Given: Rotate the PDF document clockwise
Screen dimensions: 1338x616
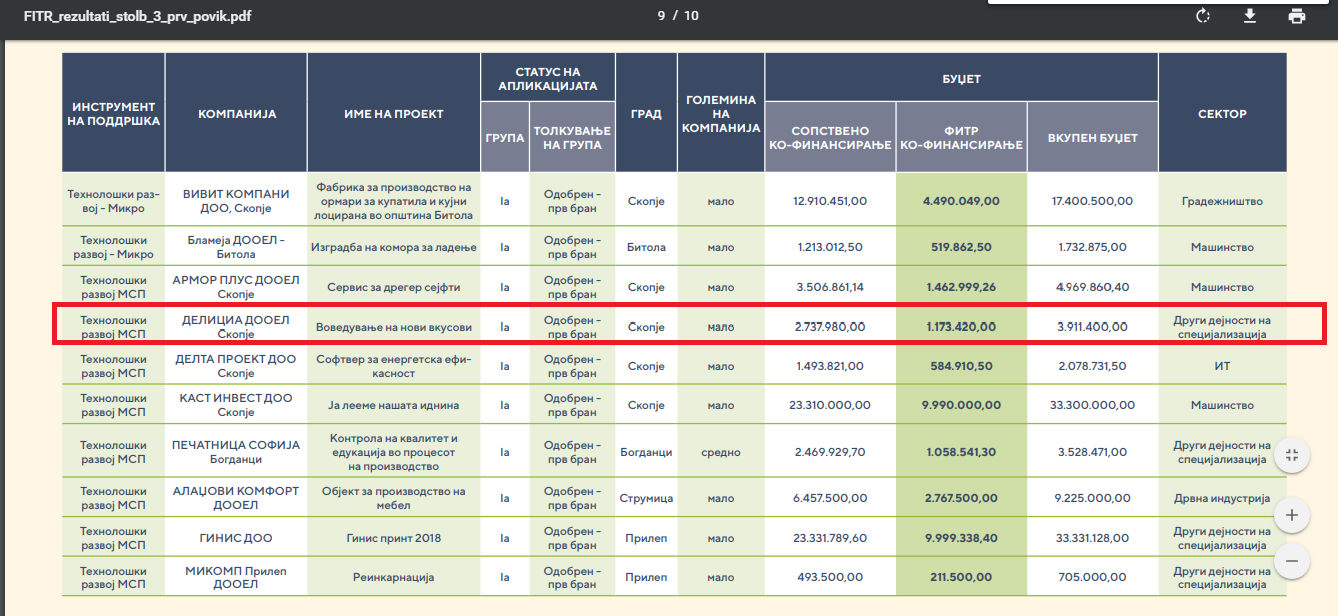Looking at the screenshot, I should (x=1203, y=16).
